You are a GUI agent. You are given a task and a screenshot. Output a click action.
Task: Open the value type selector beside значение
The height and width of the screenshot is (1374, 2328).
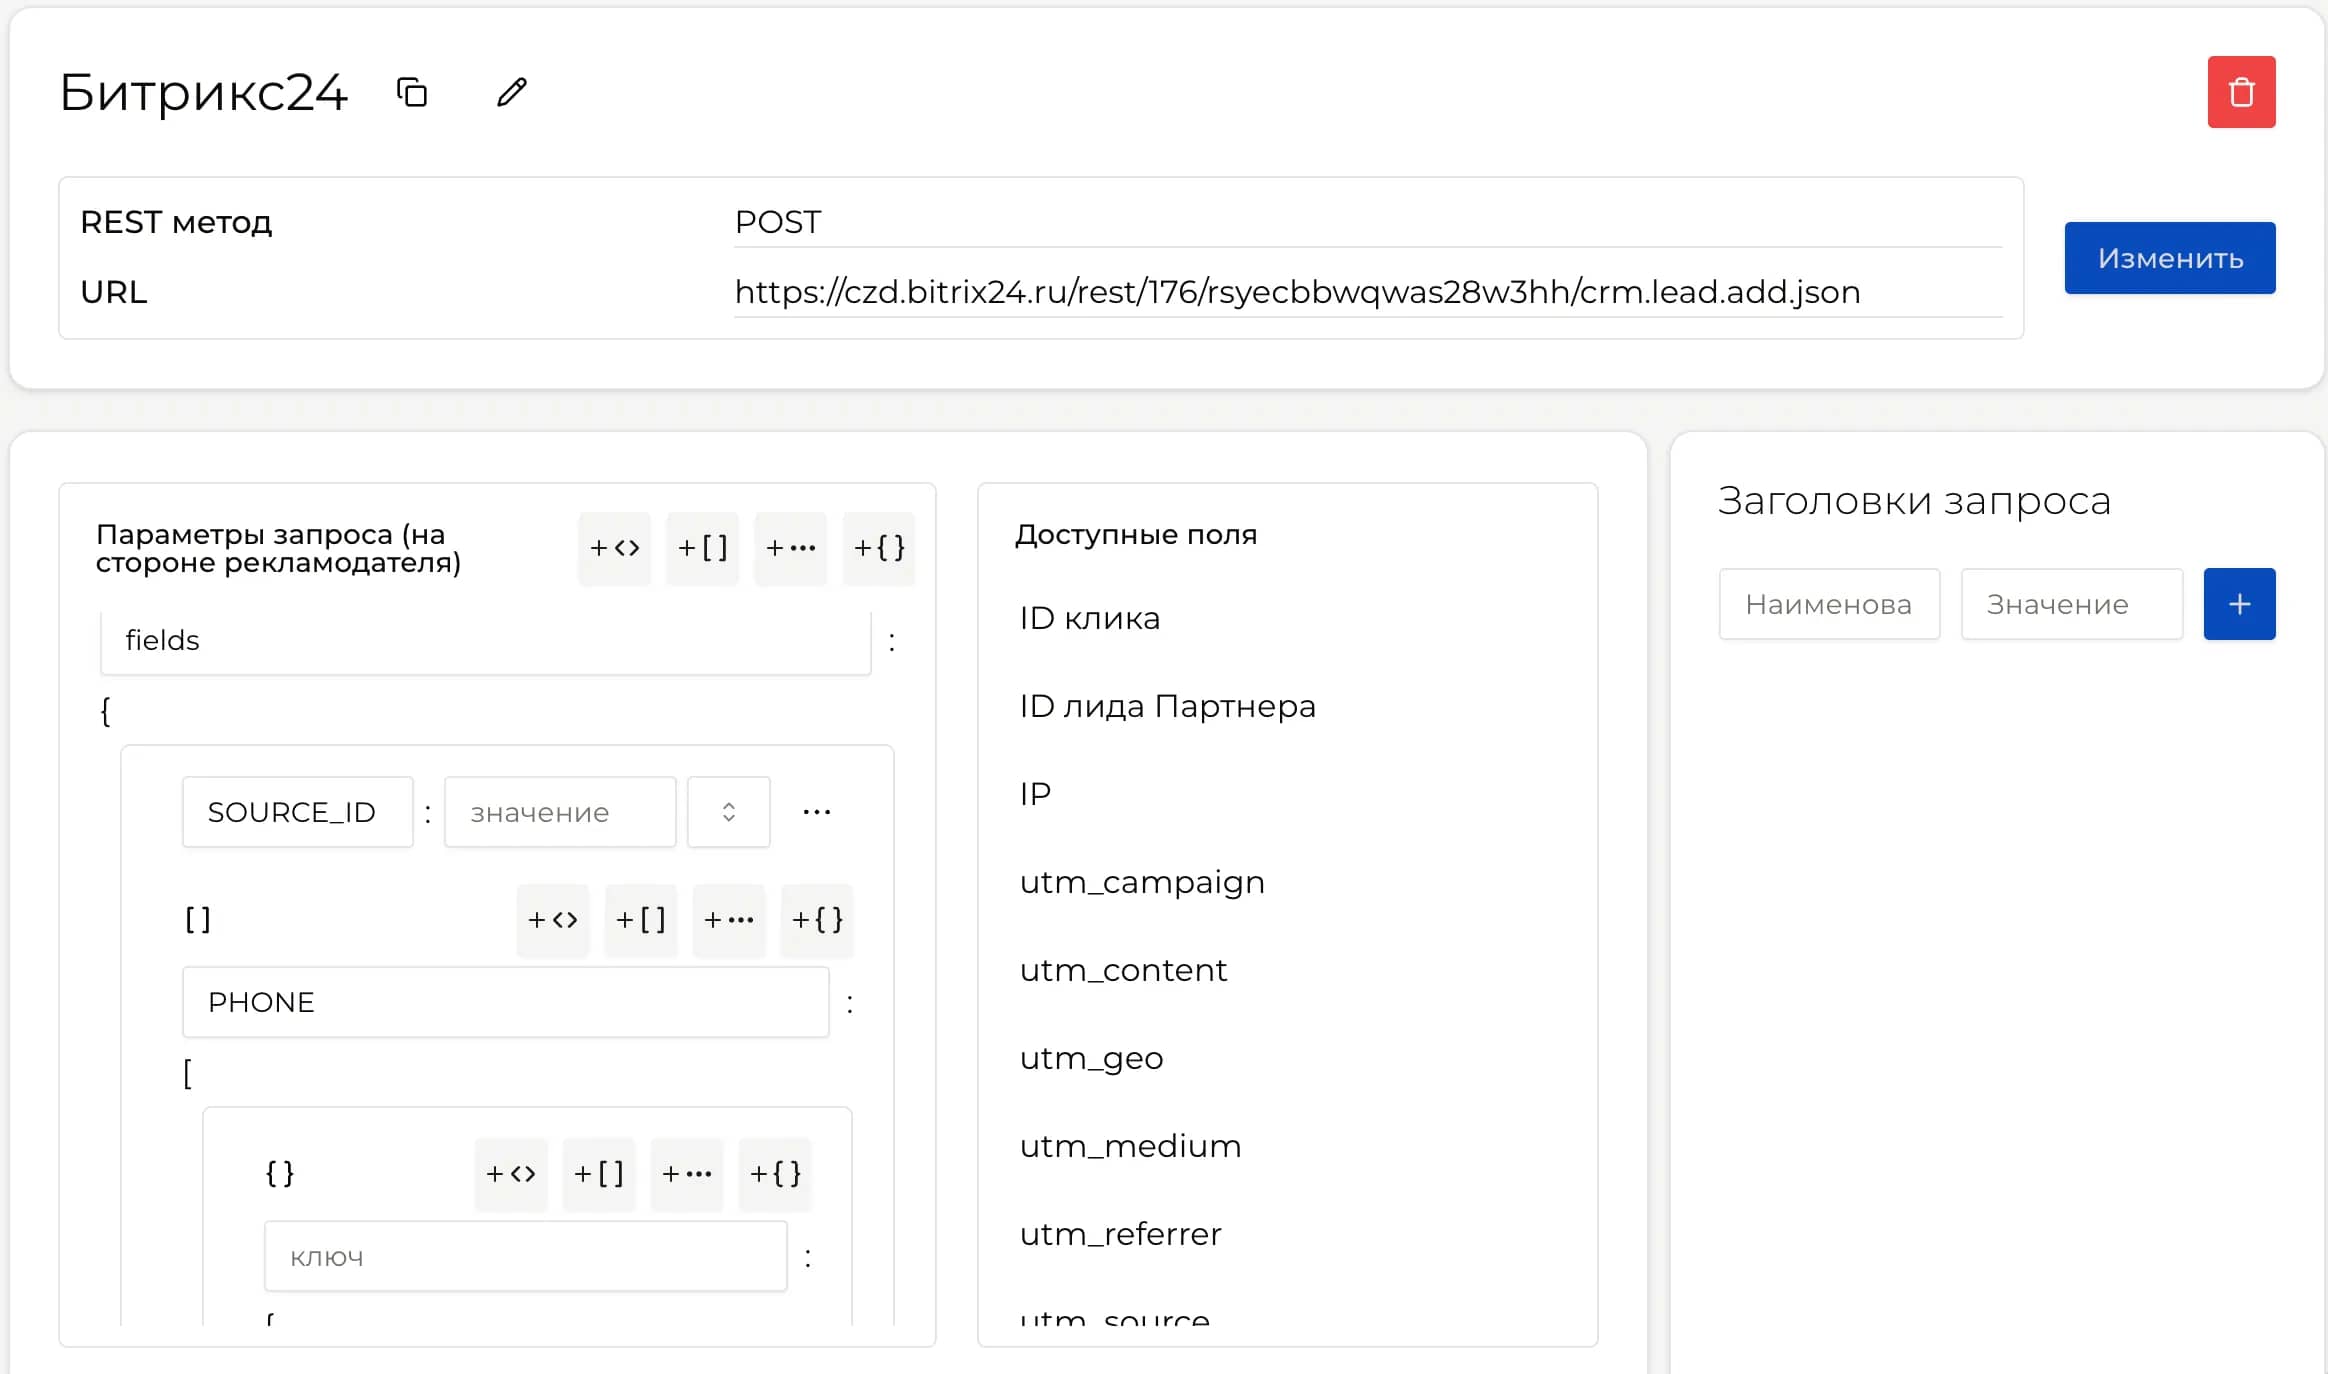click(x=728, y=811)
